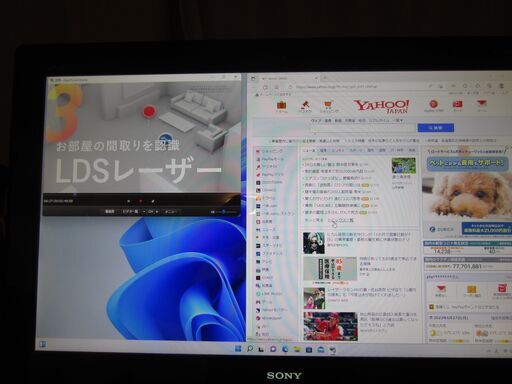Open the Yahoo auction hammer icon
Screen dimensions: 512x384
(304, 105)
